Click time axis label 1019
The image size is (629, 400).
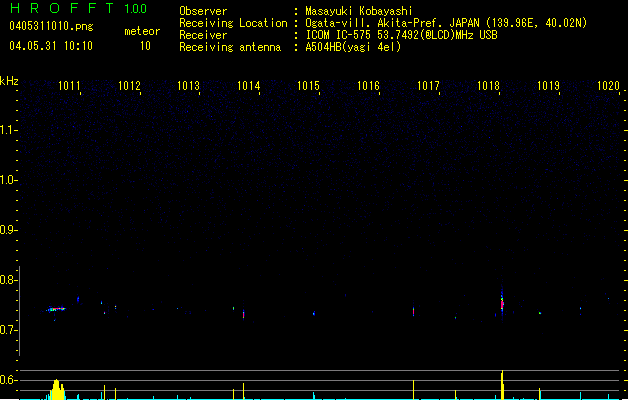pyautogui.click(x=548, y=86)
